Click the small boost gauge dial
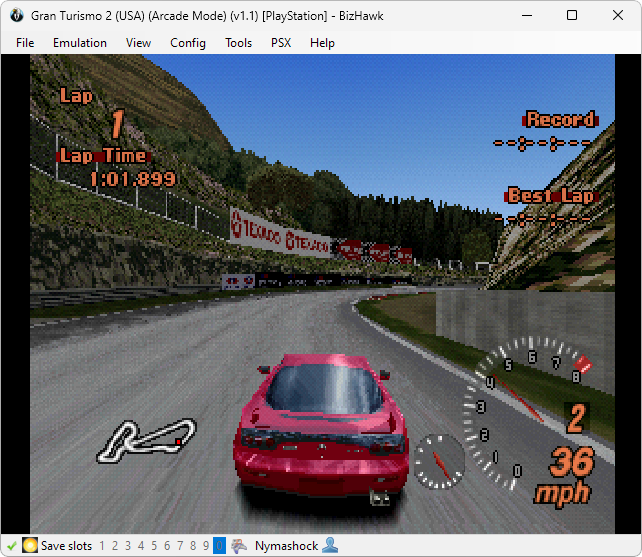 pyautogui.click(x=439, y=461)
